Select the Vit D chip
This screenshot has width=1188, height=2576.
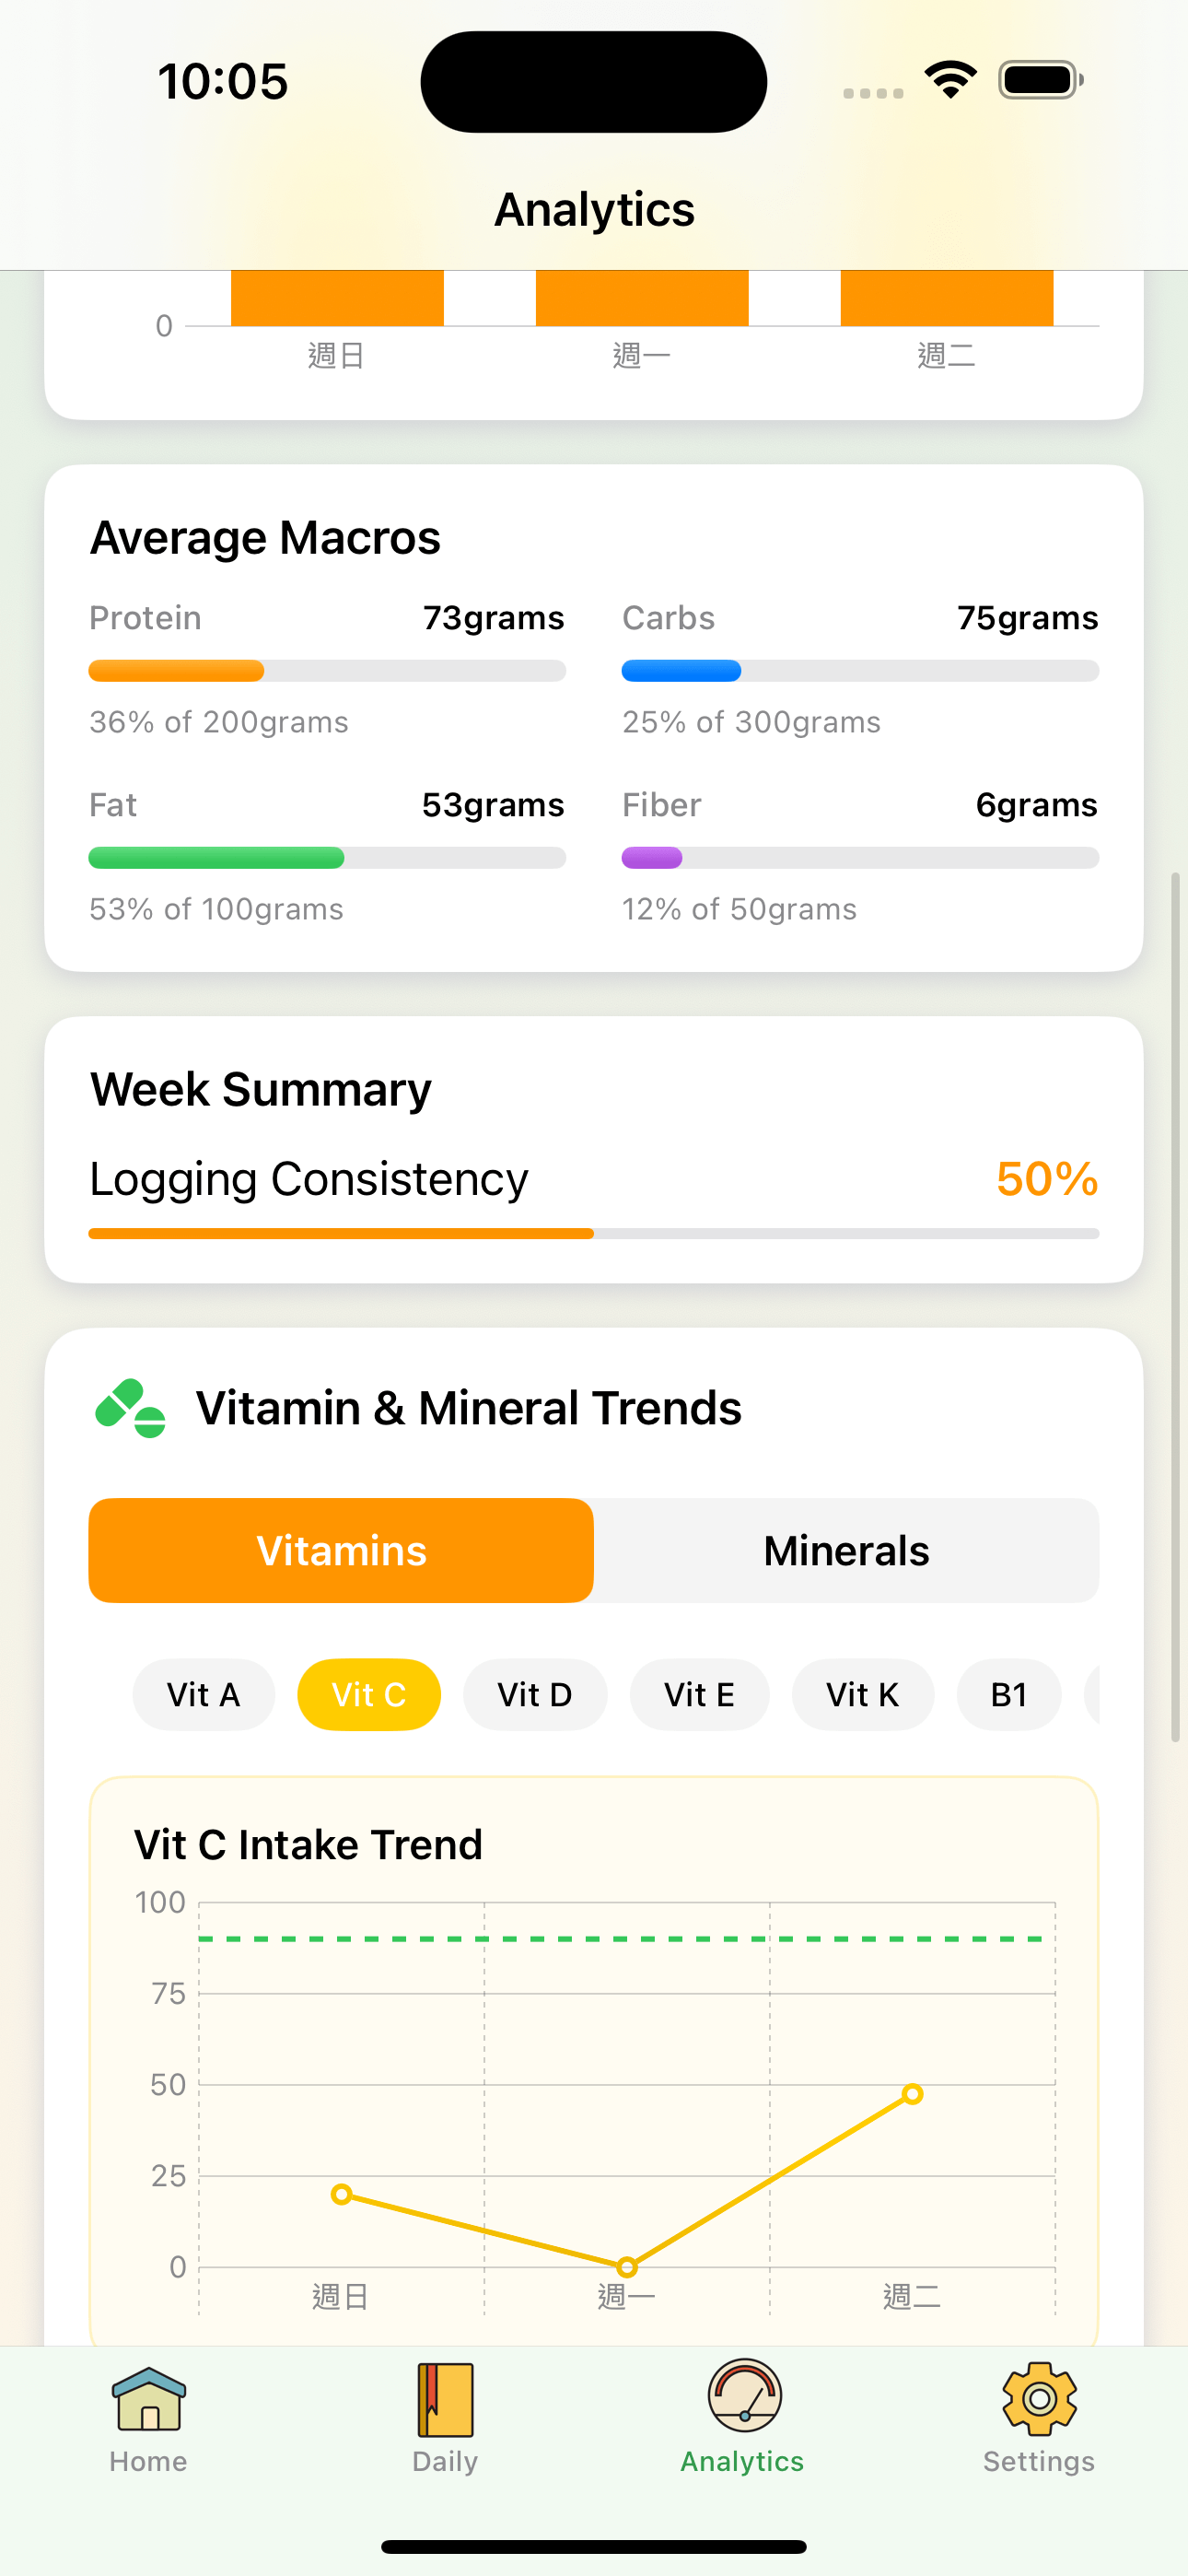(x=535, y=1695)
